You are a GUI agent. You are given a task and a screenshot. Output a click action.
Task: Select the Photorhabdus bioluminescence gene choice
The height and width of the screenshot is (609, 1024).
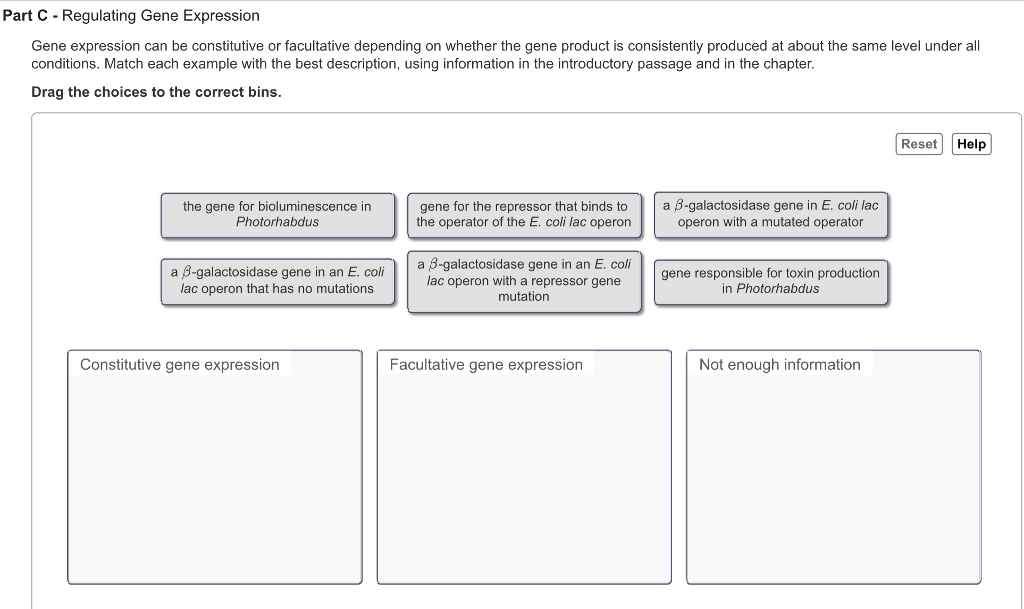[277, 215]
